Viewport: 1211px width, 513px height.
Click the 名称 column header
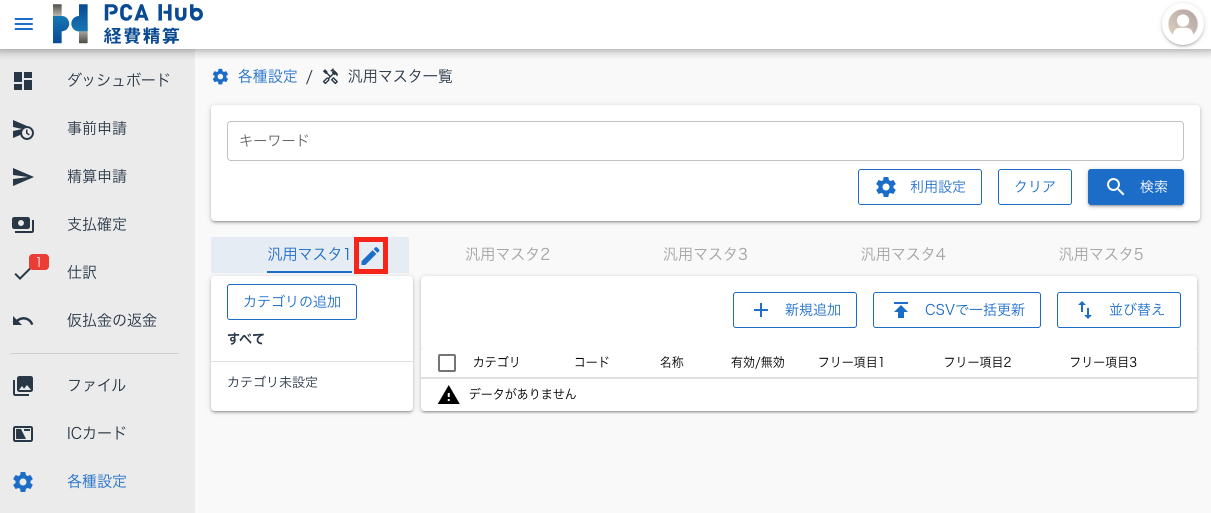coord(671,363)
